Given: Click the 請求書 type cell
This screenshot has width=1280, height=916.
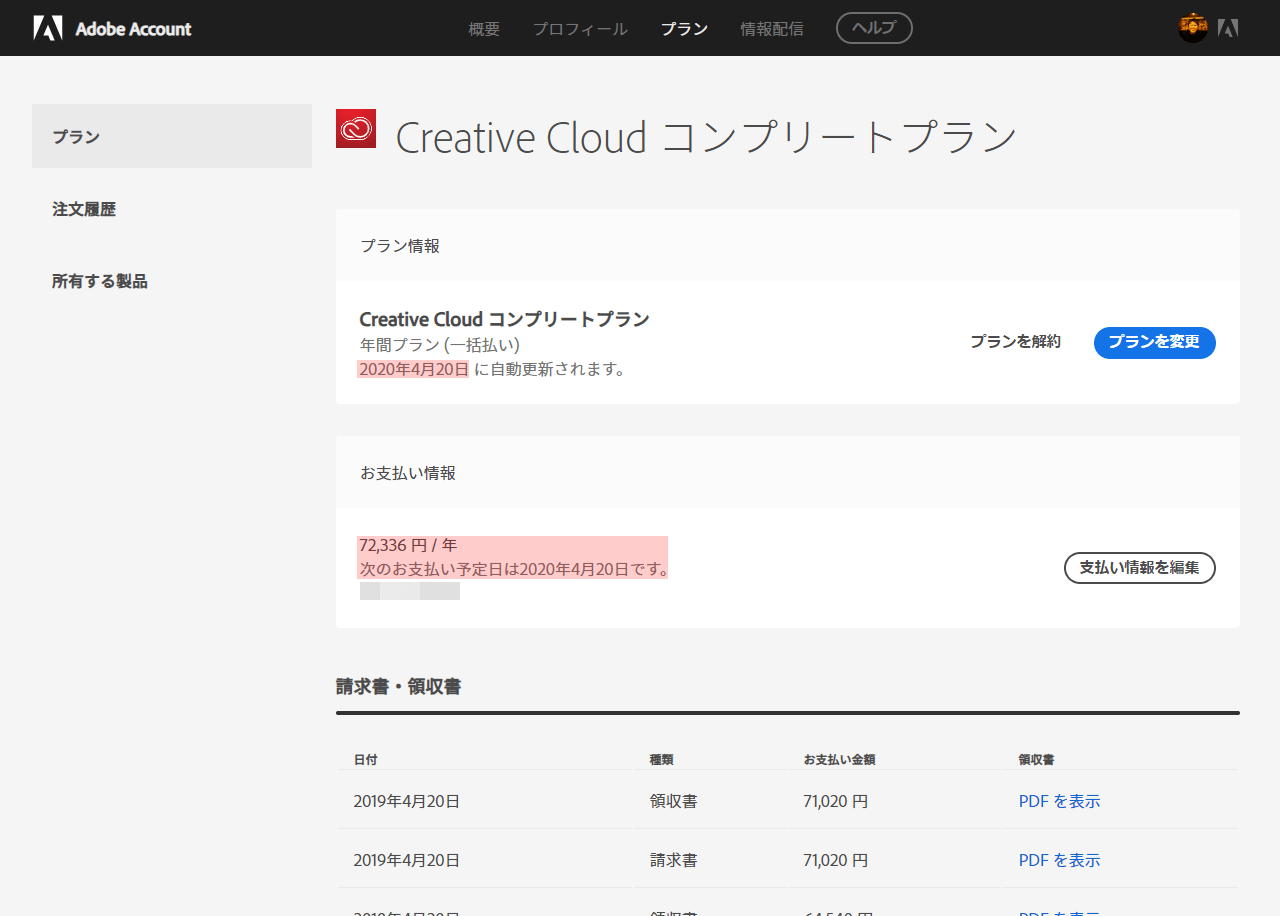Looking at the screenshot, I should [673, 860].
